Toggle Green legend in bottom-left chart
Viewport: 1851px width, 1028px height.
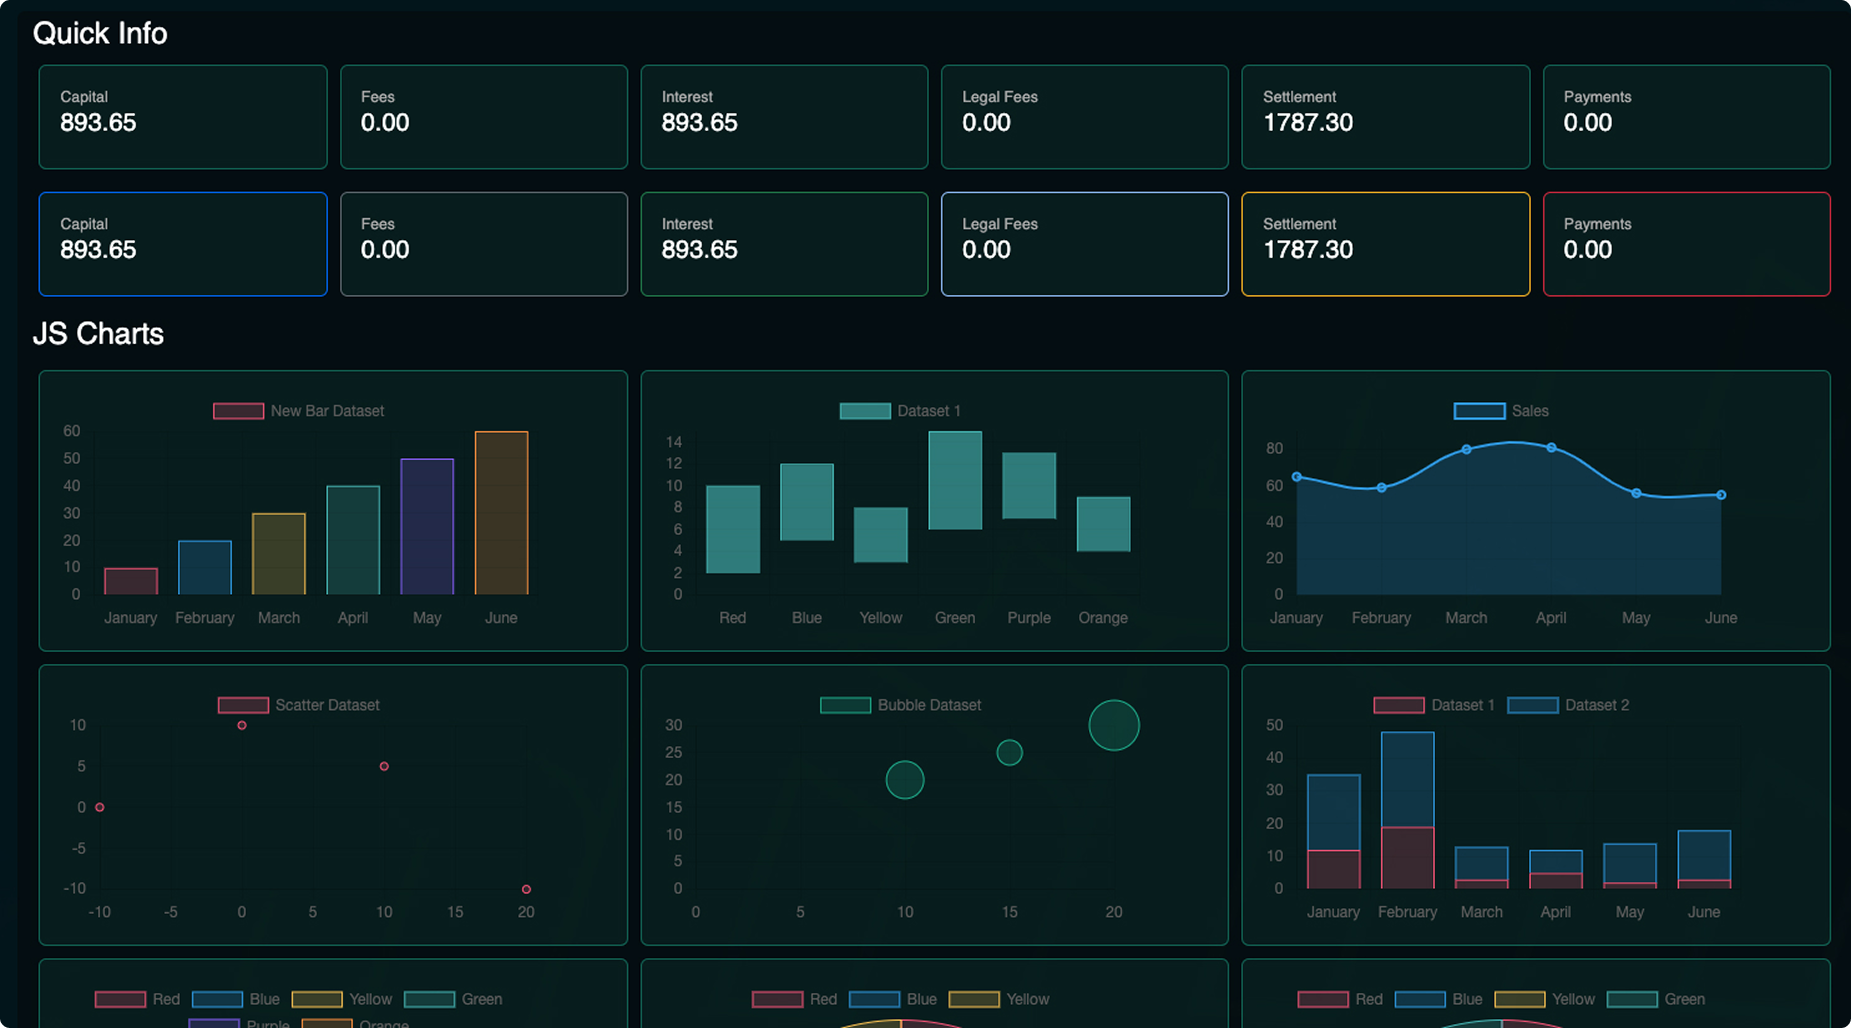453,999
